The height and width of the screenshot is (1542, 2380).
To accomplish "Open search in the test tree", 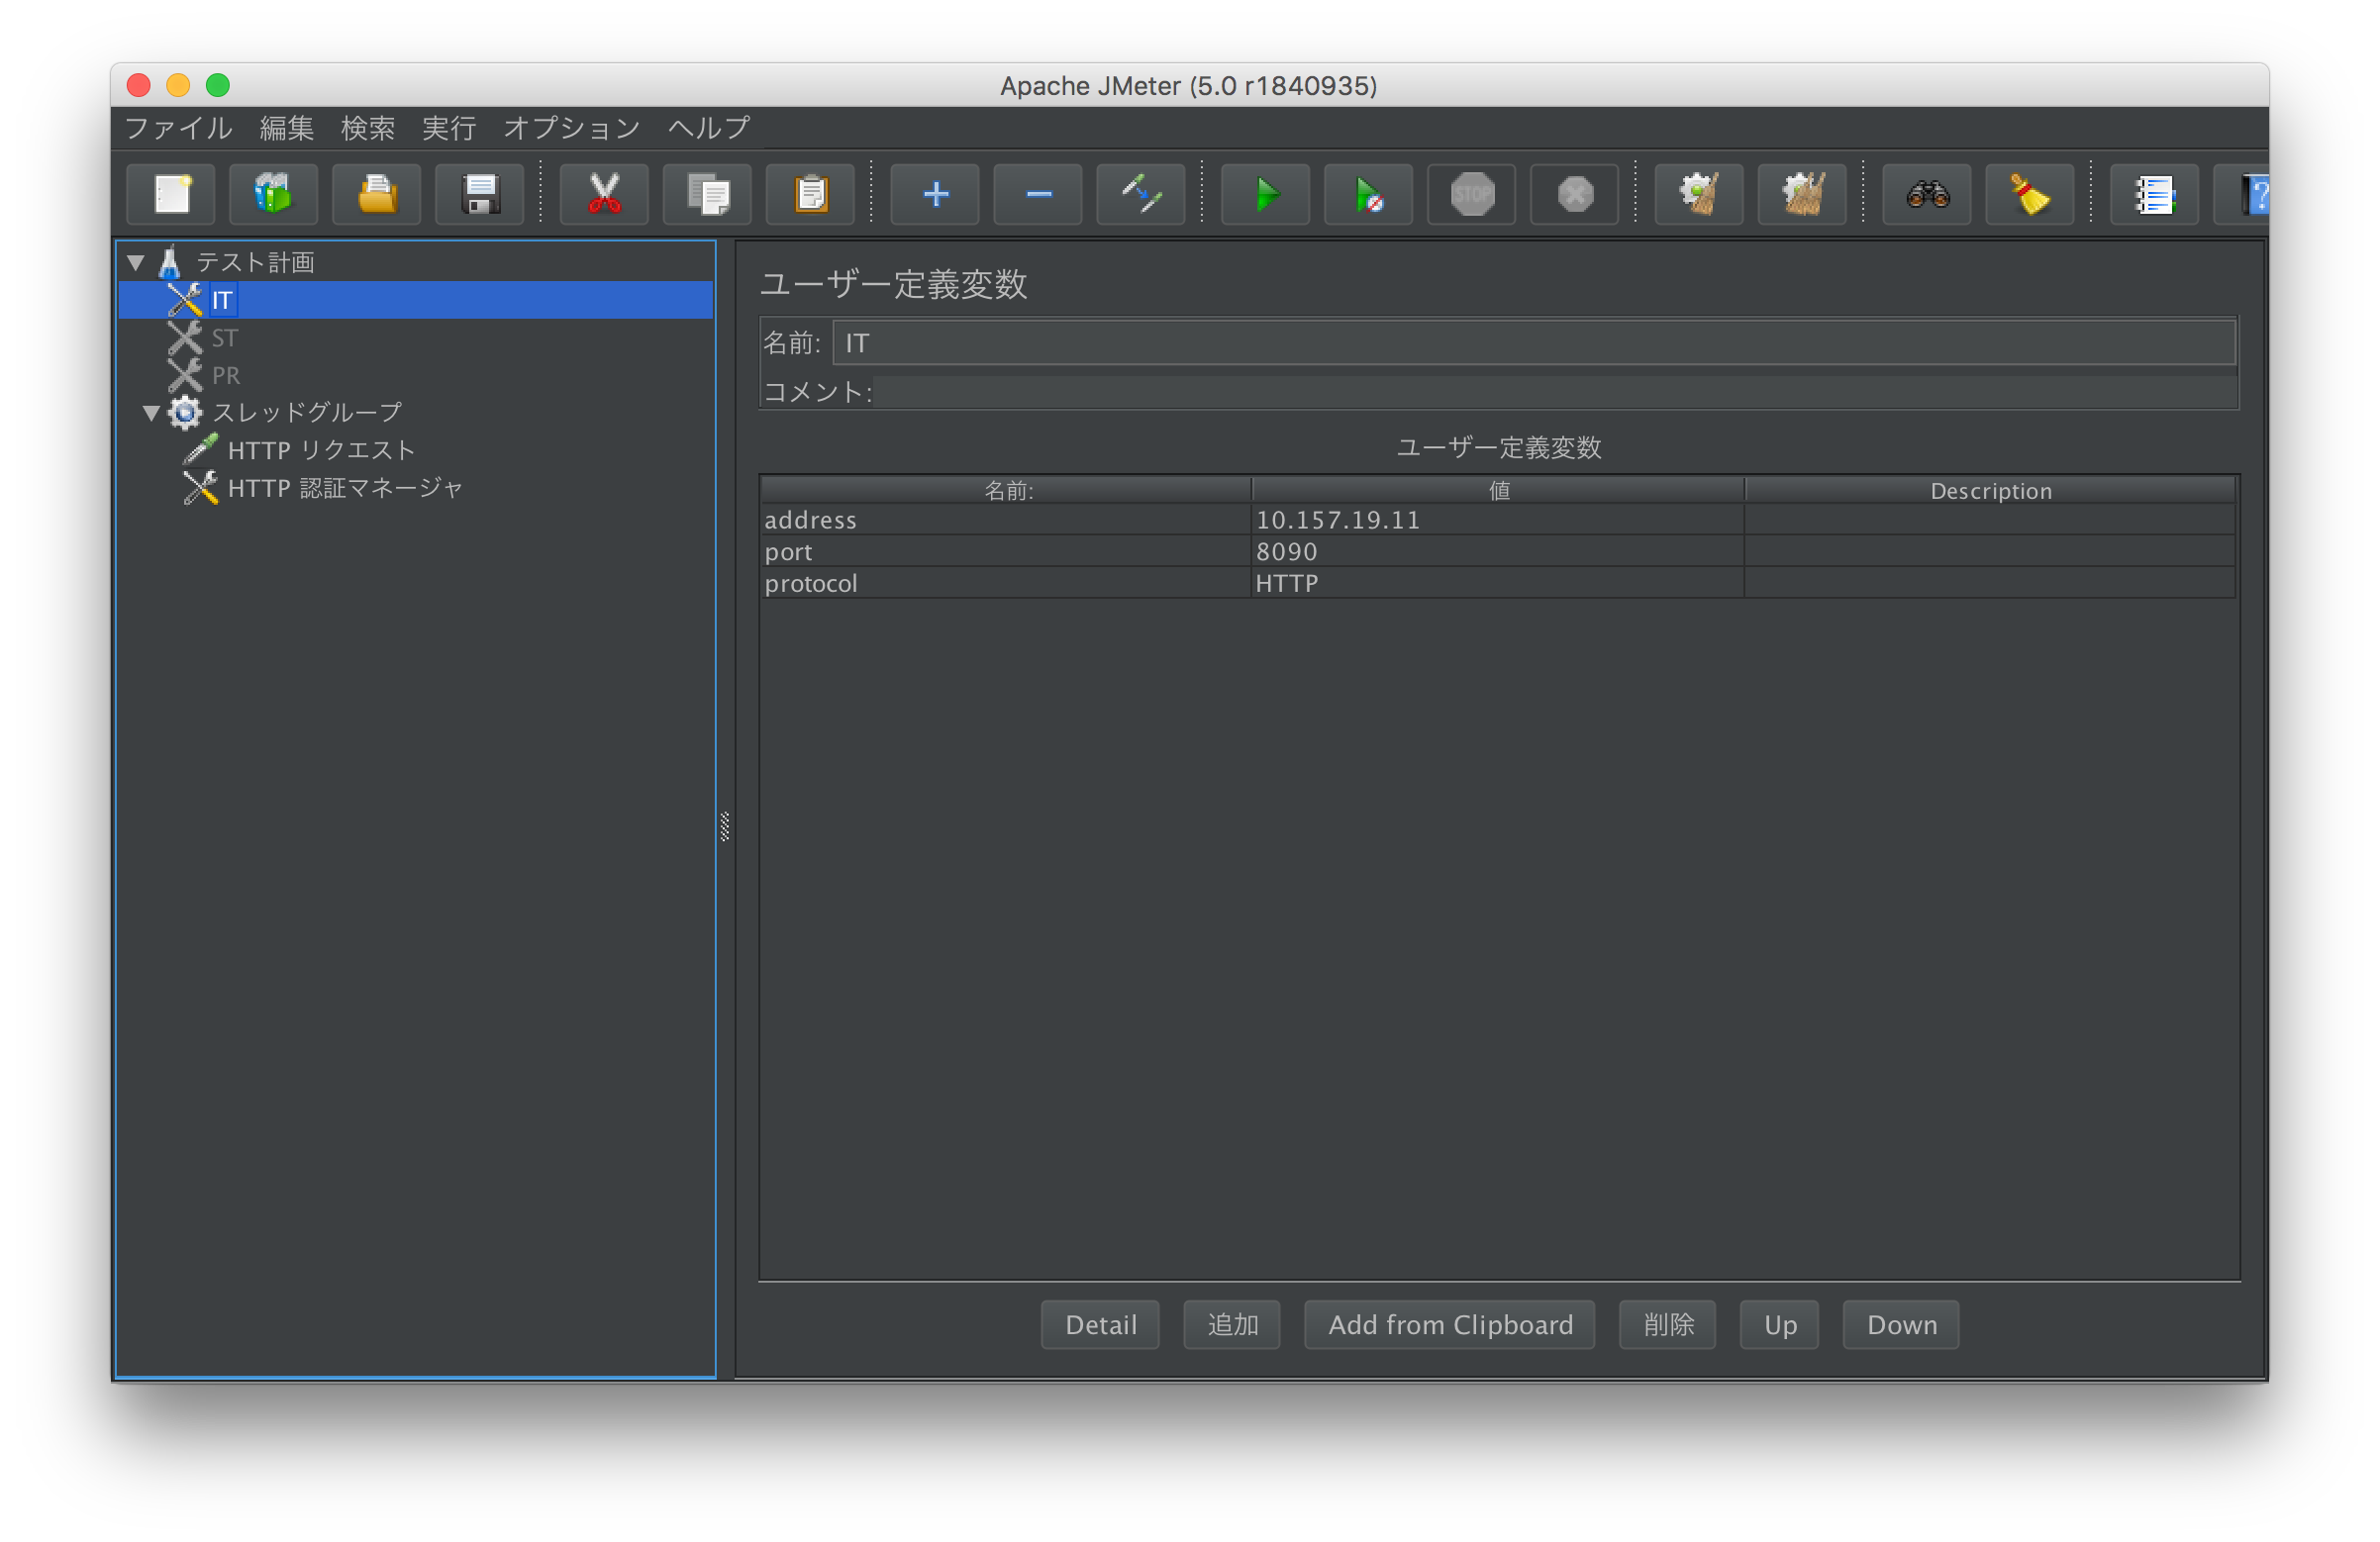I will coord(1925,194).
